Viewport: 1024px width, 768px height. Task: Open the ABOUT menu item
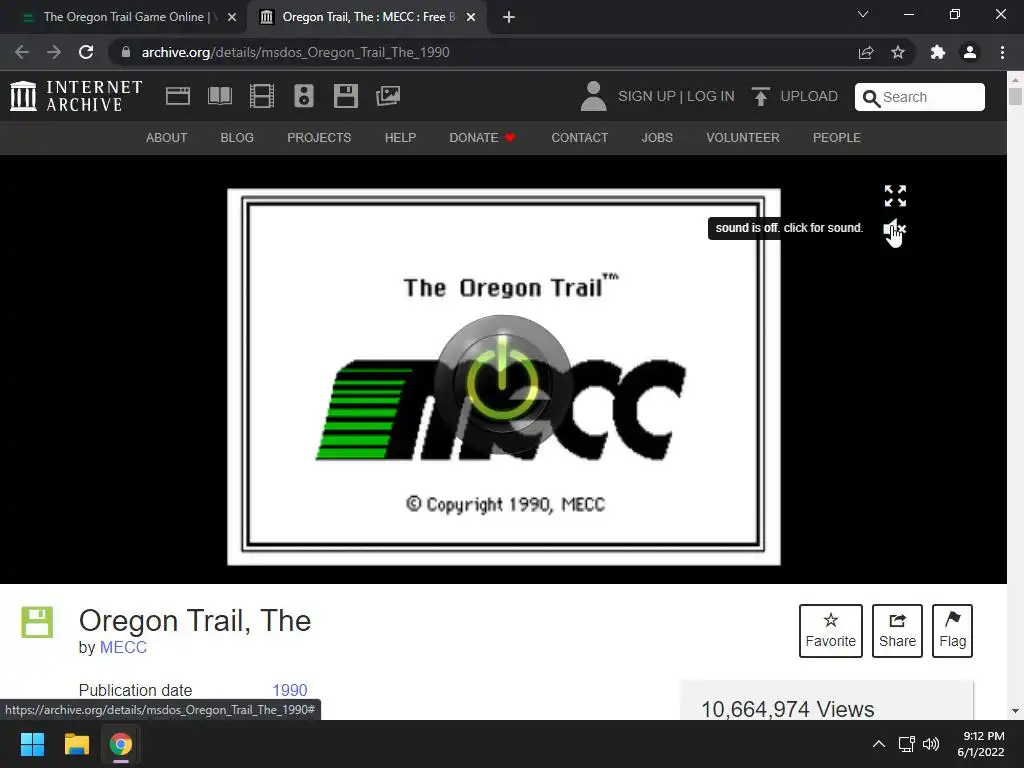click(167, 138)
